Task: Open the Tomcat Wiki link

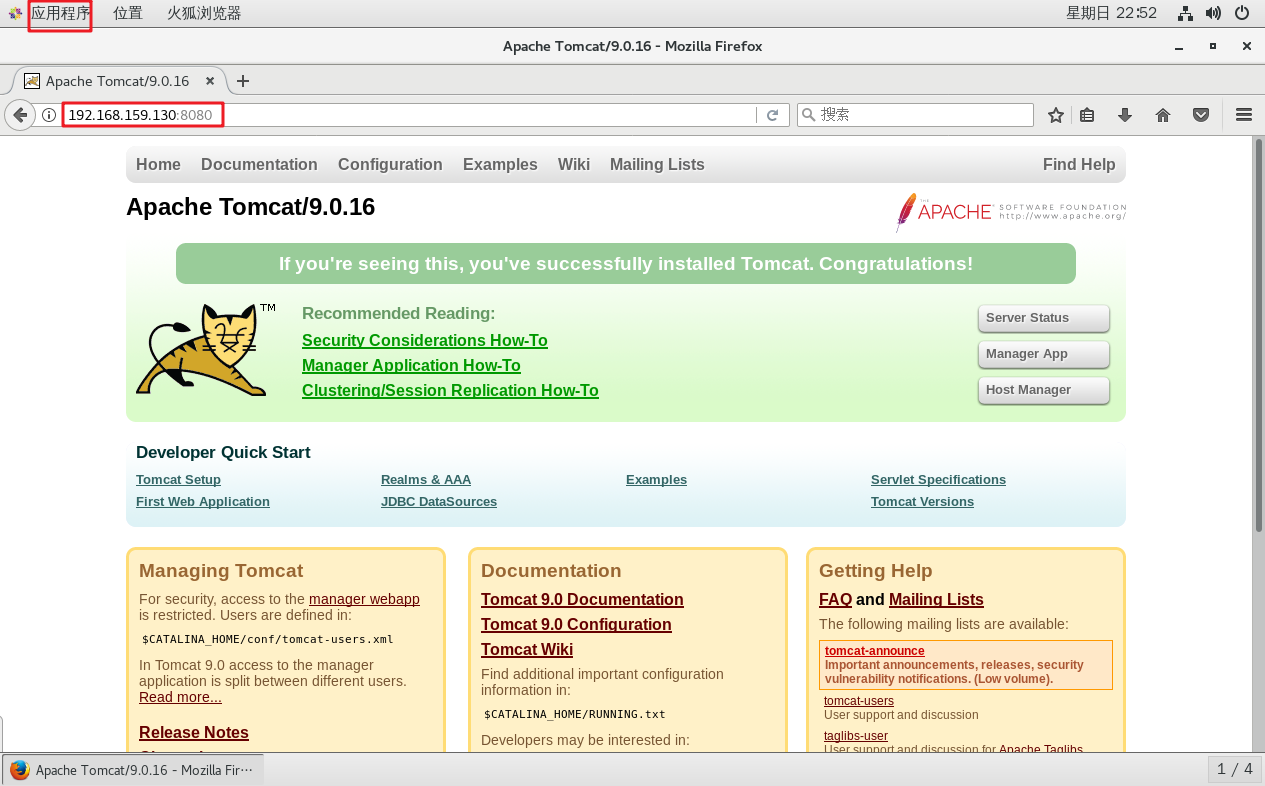Action: 527,650
